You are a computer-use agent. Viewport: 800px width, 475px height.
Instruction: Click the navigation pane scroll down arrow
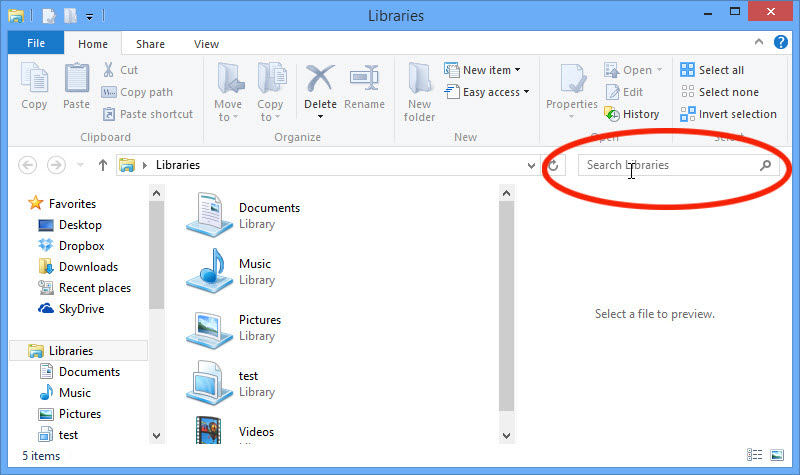pos(157,436)
